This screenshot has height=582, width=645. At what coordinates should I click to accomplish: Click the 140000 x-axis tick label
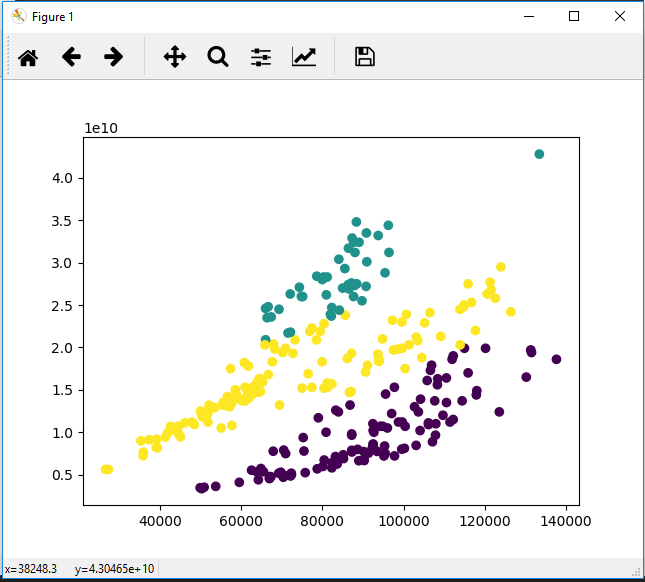coord(566,522)
